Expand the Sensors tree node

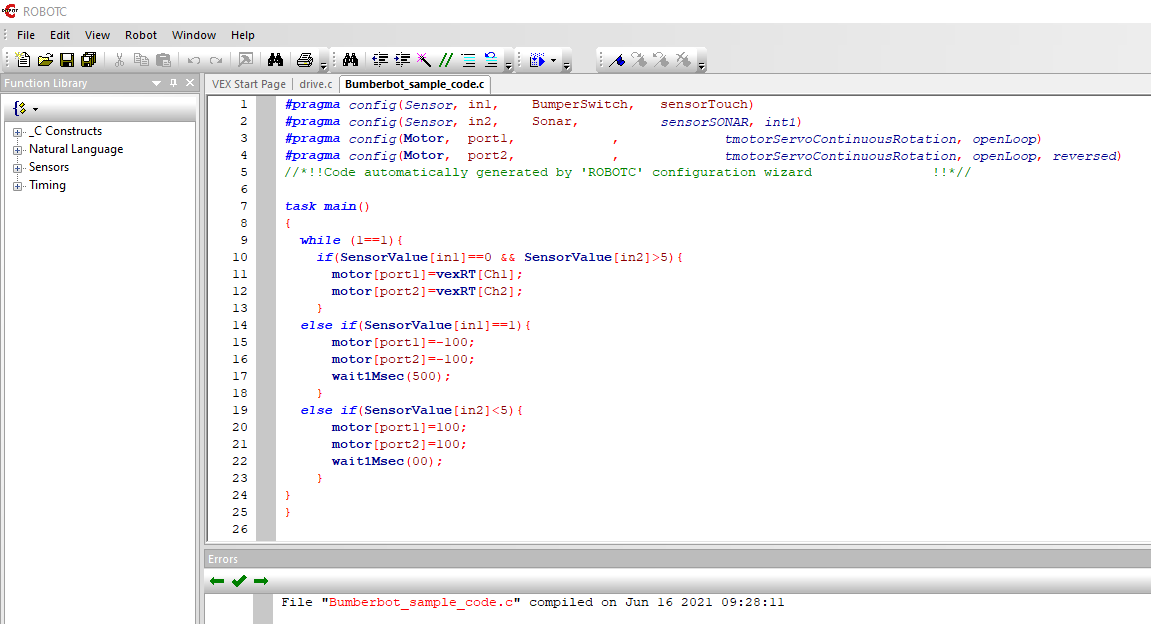click(x=18, y=168)
